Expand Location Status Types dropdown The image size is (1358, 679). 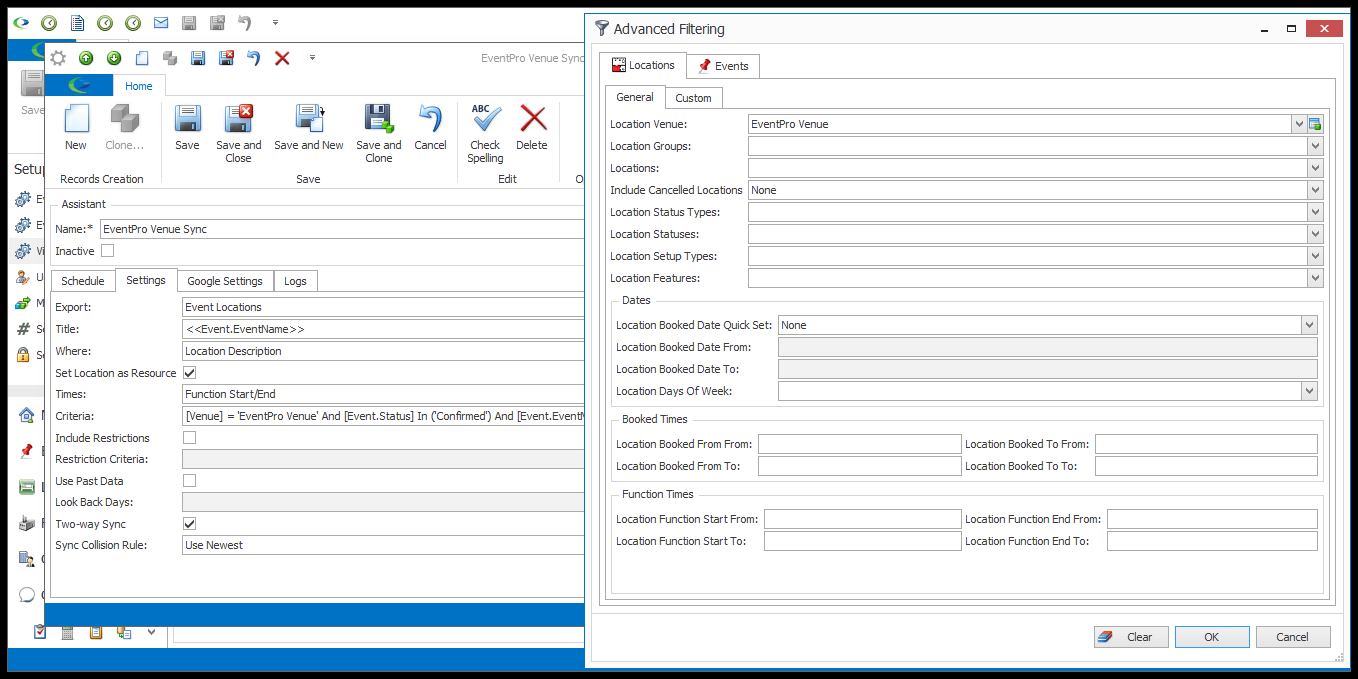click(x=1315, y=212)
